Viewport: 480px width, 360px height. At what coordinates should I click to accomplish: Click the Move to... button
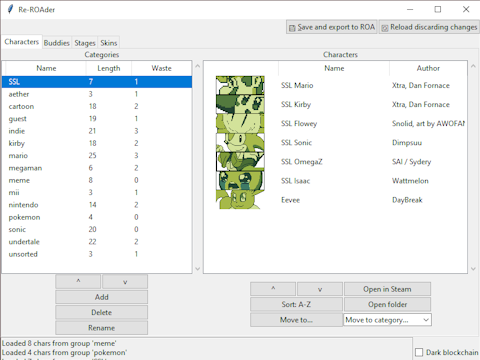296,320
